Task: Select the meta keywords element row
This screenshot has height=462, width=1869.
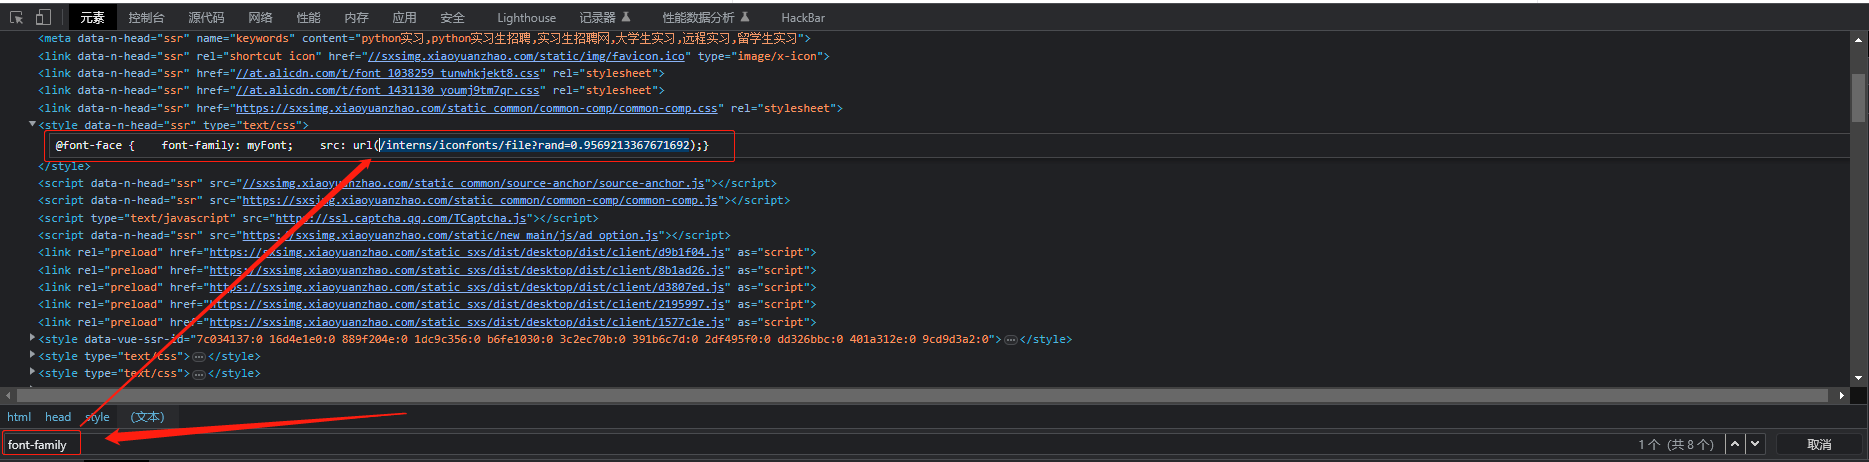Action: click(x=425, y=38)
